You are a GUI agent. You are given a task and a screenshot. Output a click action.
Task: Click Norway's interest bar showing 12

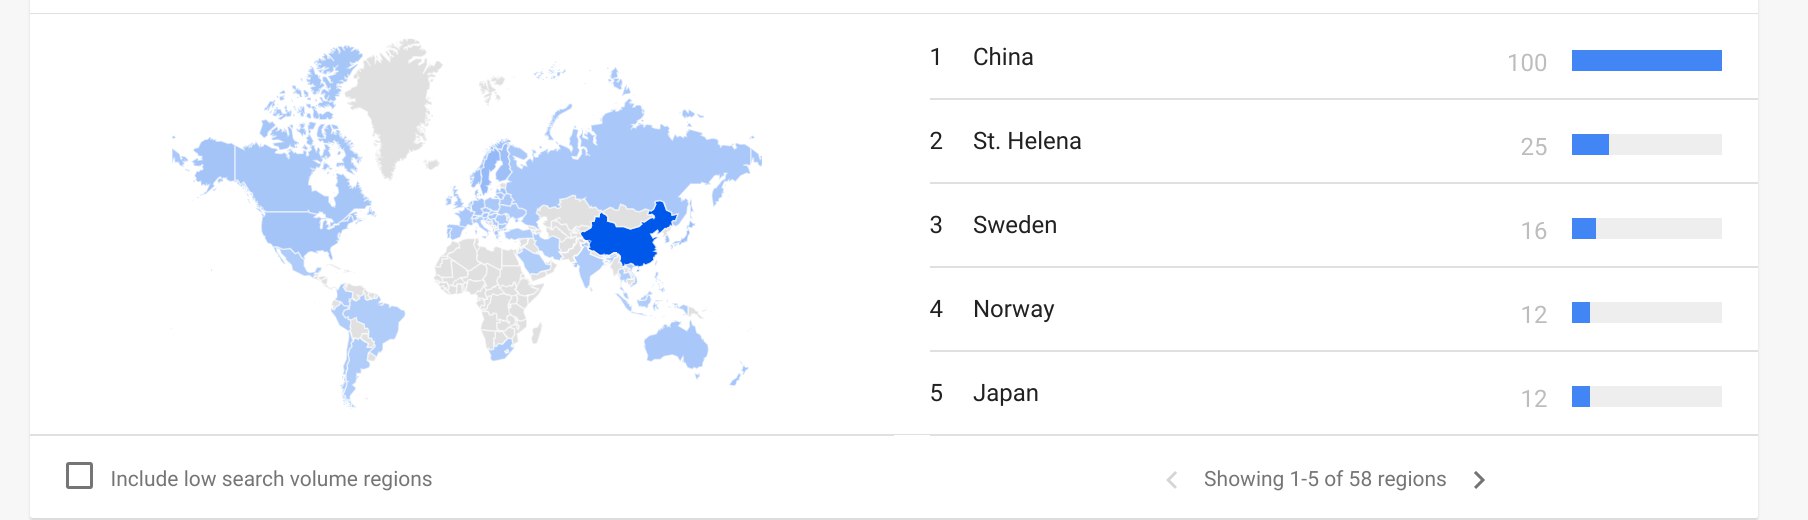pyautogui.click(x=1647, y=313)
